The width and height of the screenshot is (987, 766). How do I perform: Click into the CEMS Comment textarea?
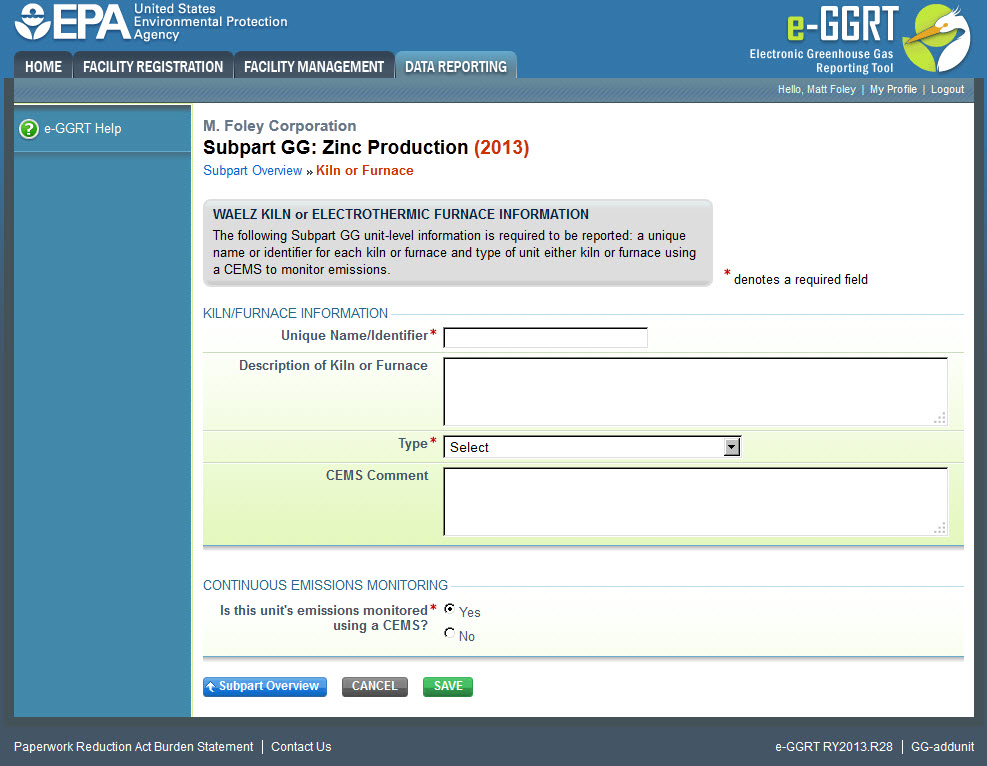(696, 502)
